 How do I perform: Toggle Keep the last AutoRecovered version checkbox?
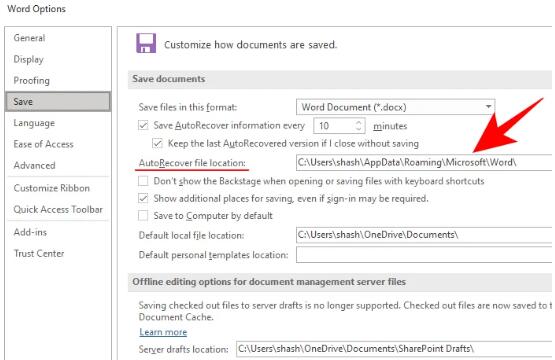click(157, 143)
